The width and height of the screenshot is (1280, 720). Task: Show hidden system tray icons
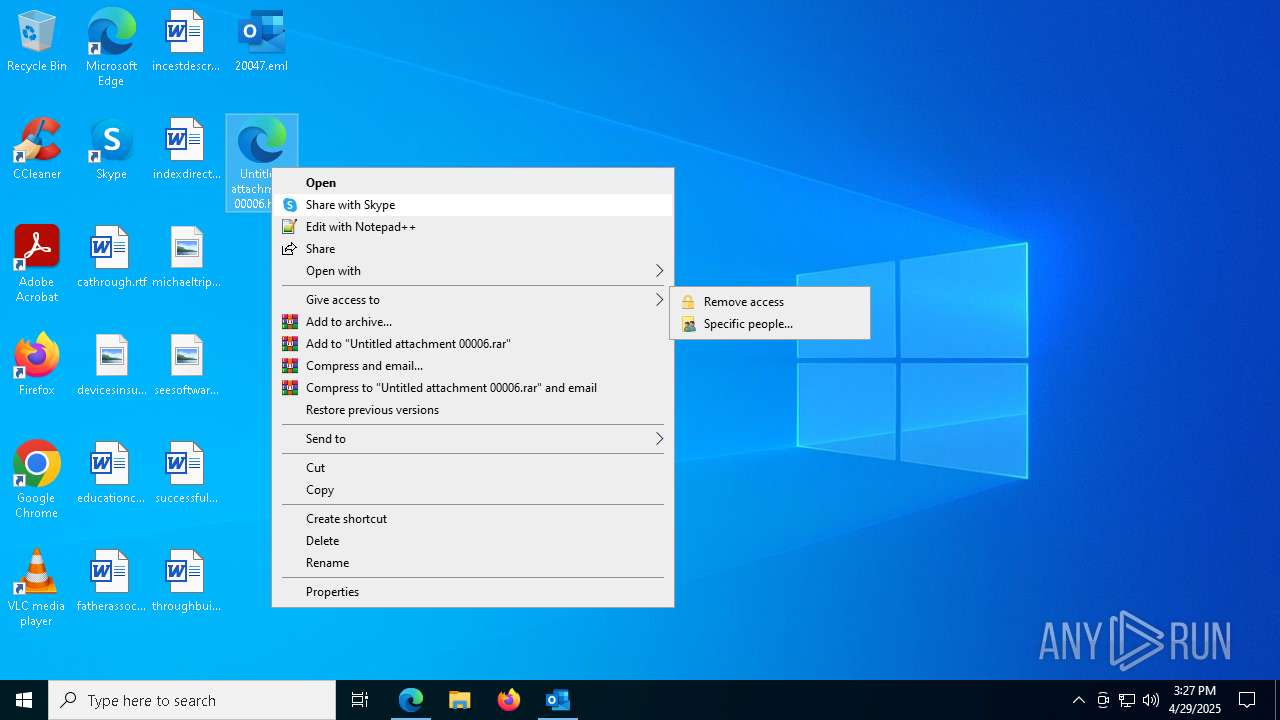pos(1078,700)
